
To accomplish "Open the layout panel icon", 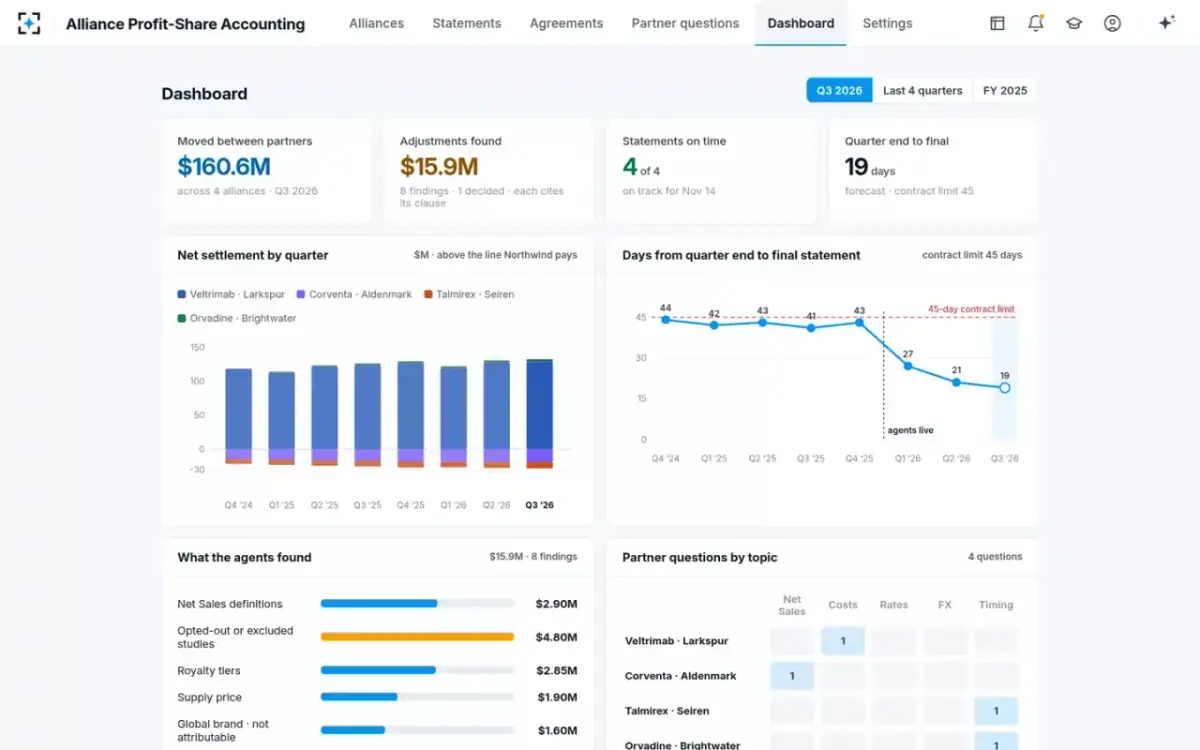I will (997, 23).
